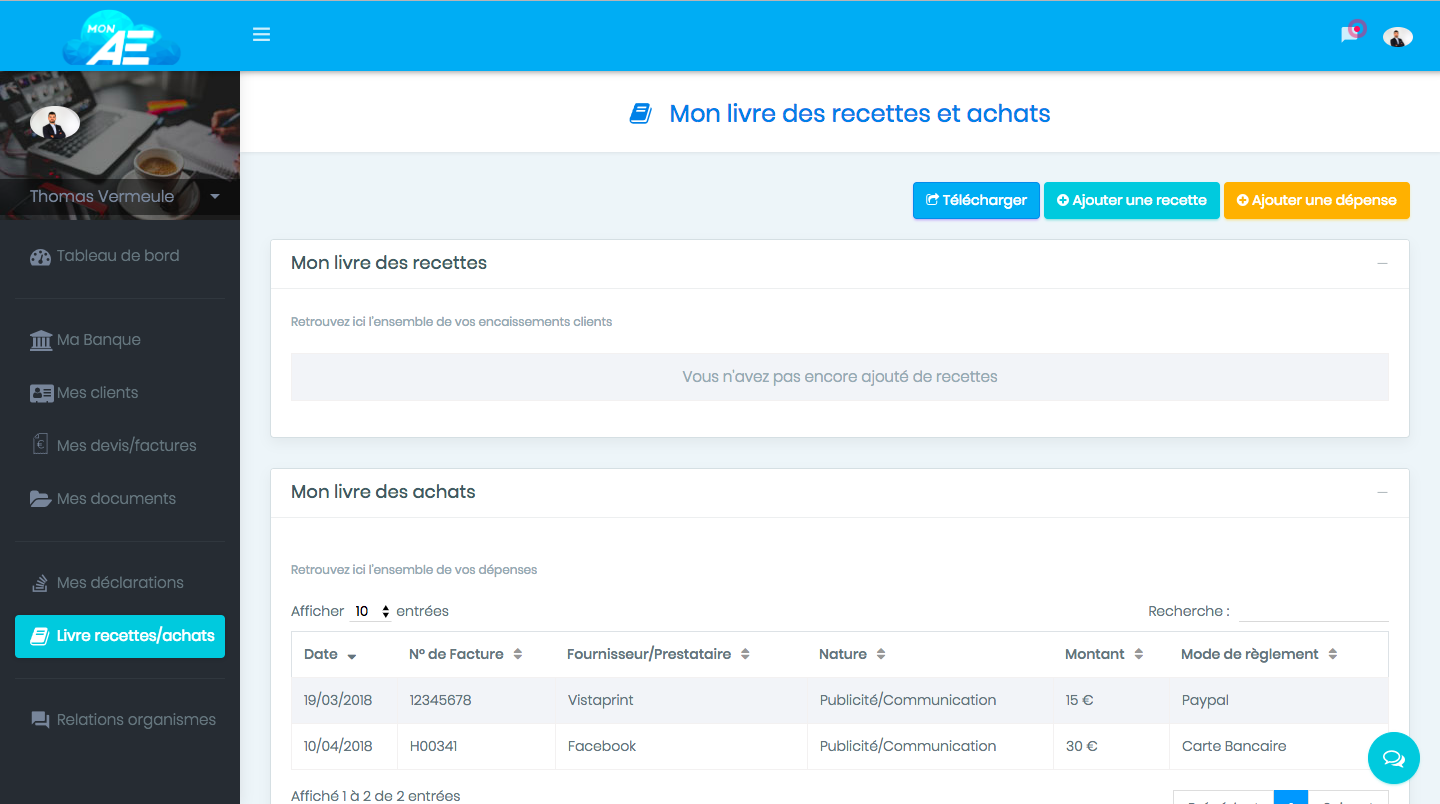
Task: Click the 'Vous n'avez pas encore ajouté de recettes' notice
Action: [x=840, y=377]
